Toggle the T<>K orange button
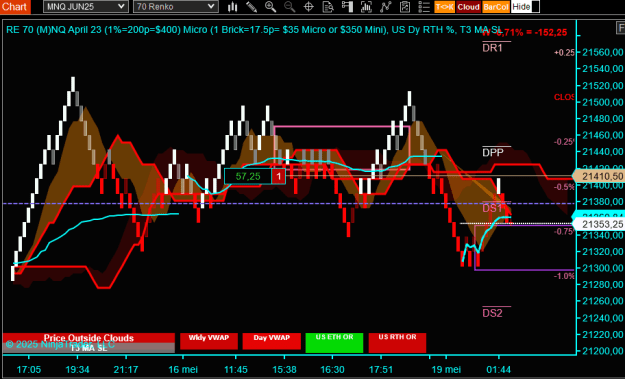Image resolution: width=625 pixels, height=379 pixels. (x=444, y=7)
